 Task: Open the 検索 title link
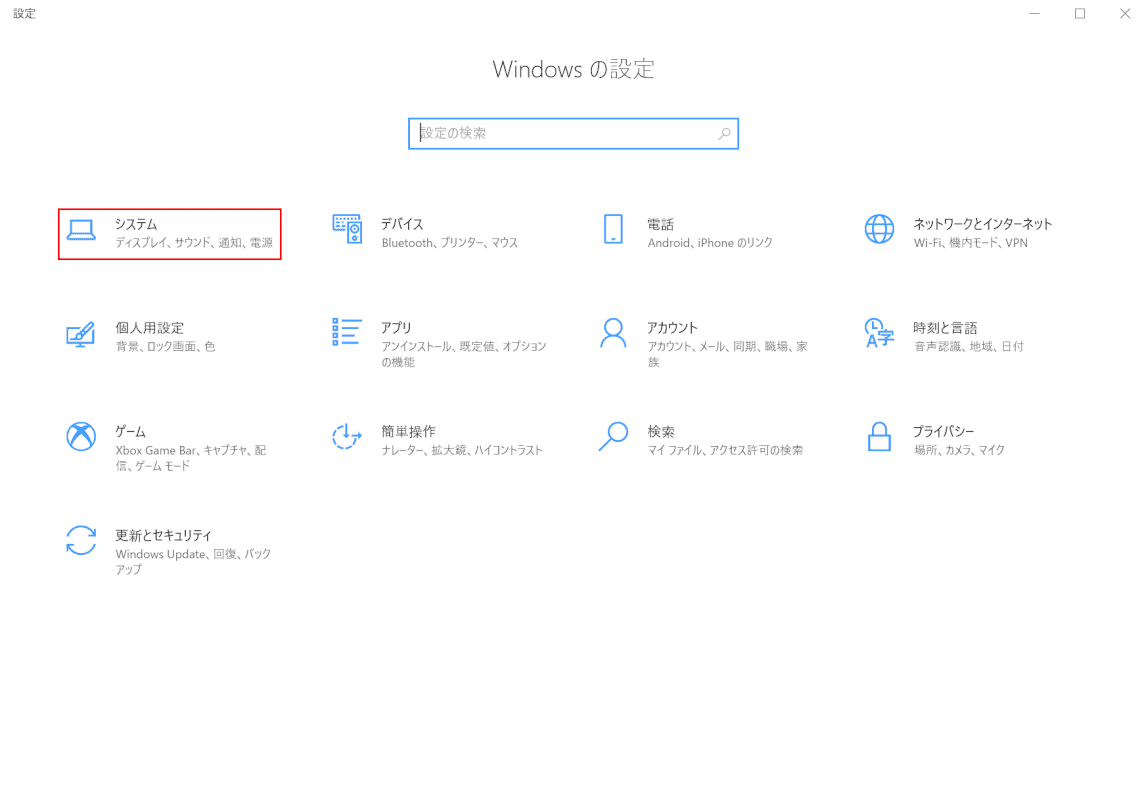661,431
